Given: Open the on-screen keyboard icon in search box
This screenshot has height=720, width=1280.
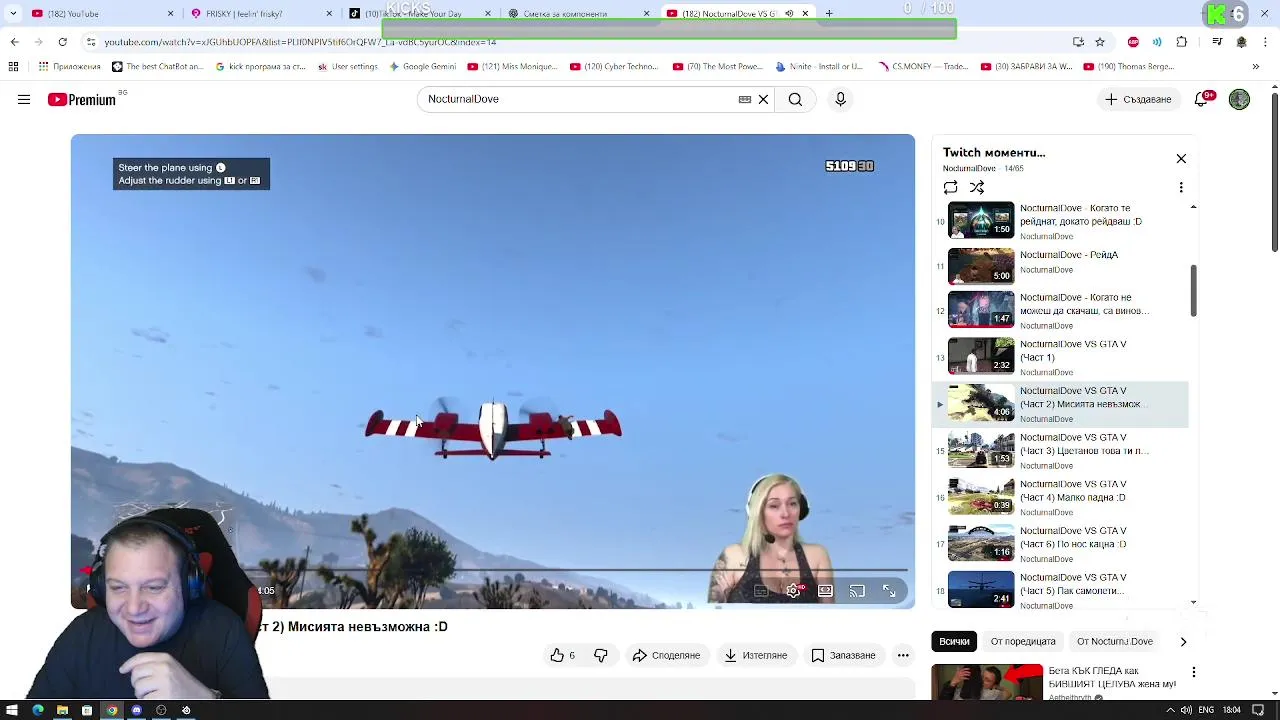Looking at the screenshot, I should click(x=744, y=99).
